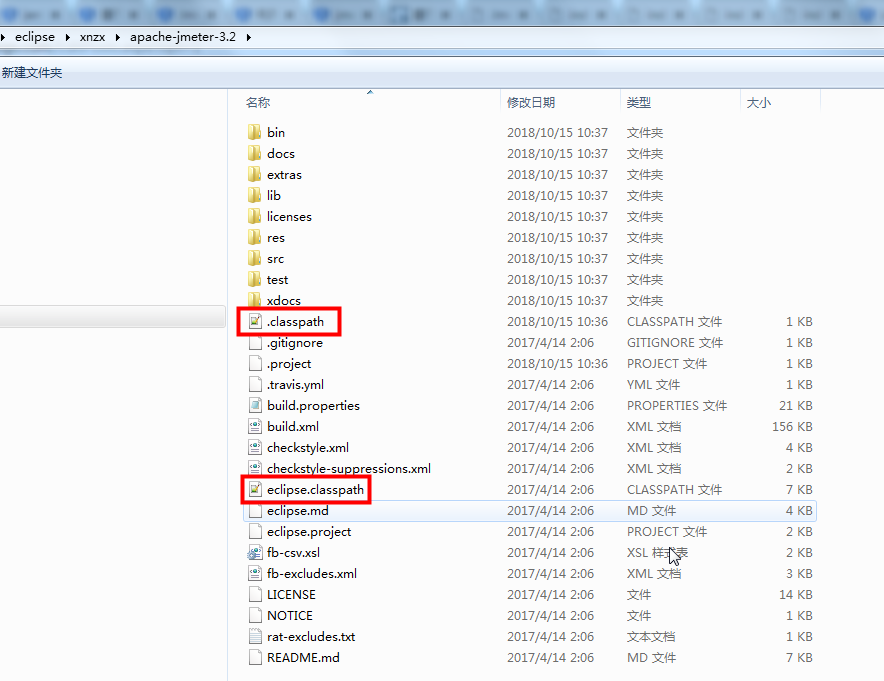Click the .classpath file icon

pyautogui.click(x=255, y=321)
